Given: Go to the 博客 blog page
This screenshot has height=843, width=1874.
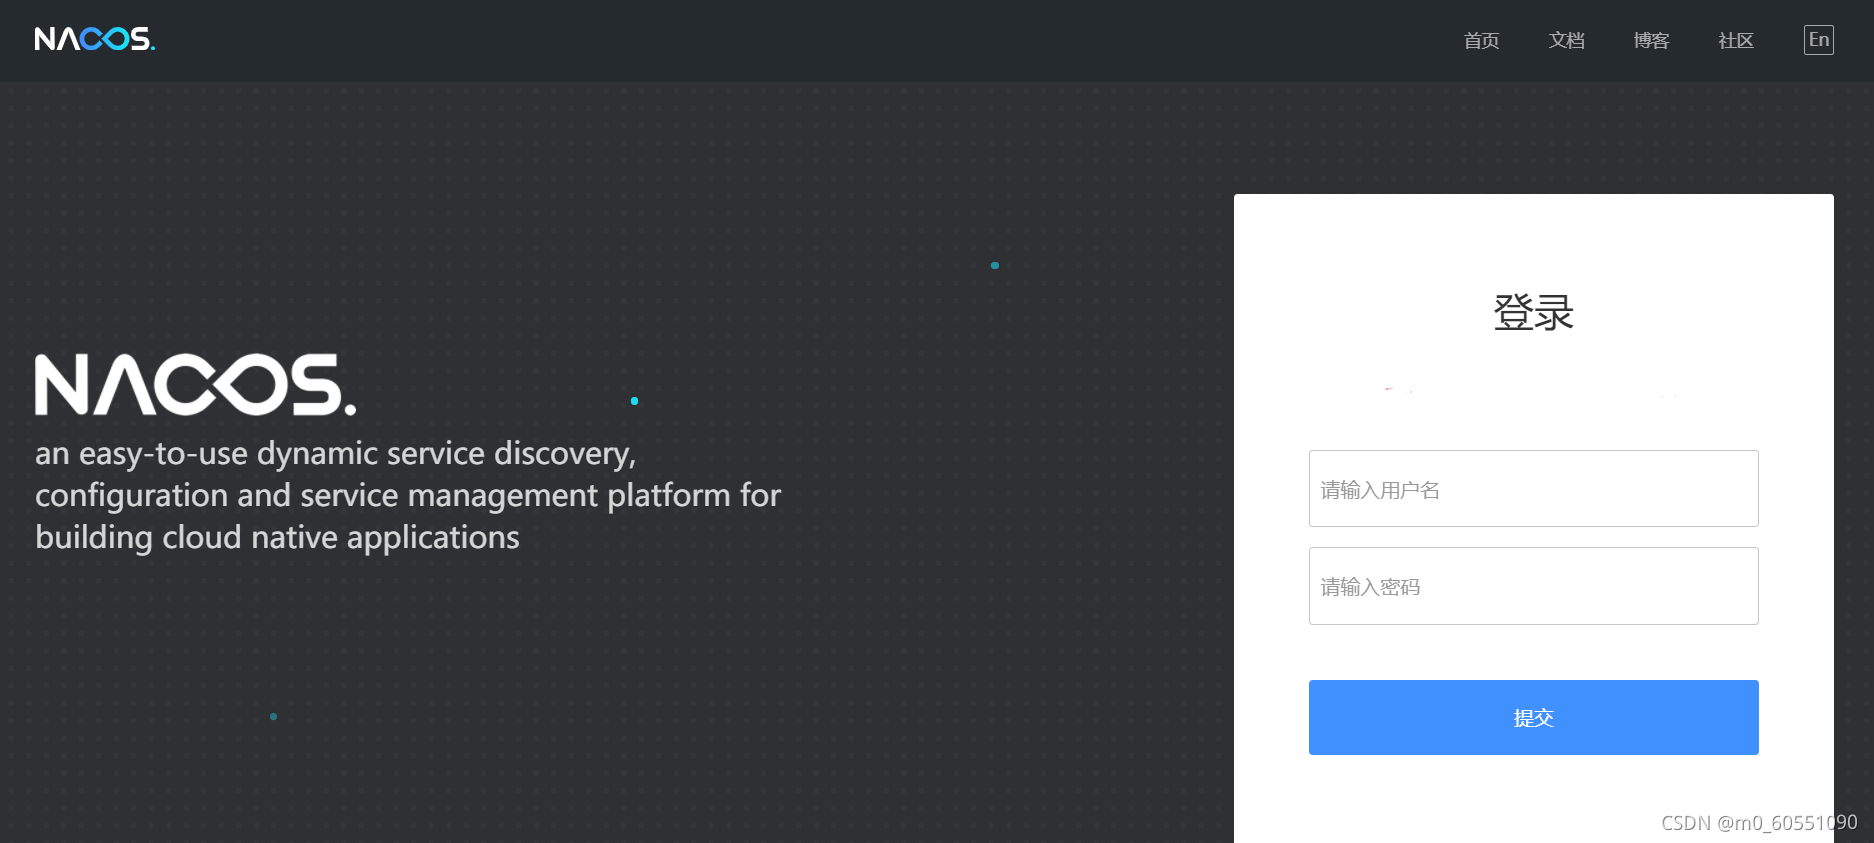Looking at the screenshot, I should [1651, 41].
